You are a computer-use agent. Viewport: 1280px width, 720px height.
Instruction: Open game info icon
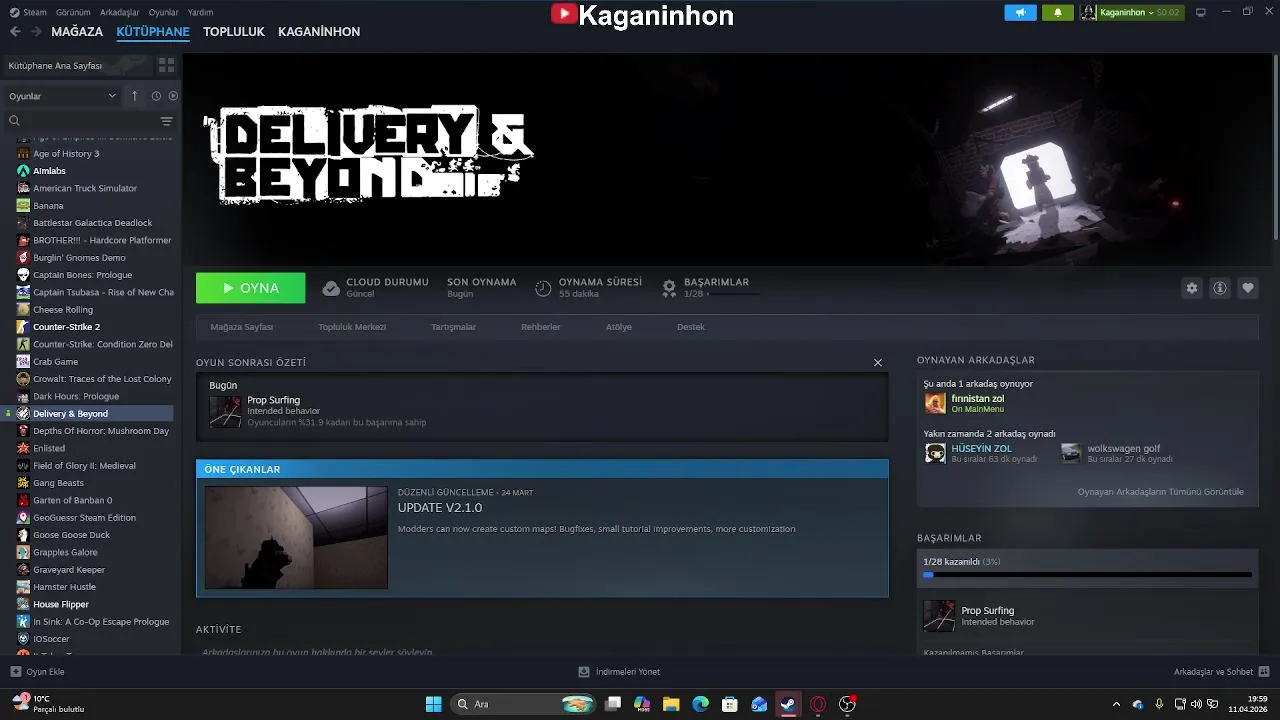tap(1220, 288)
